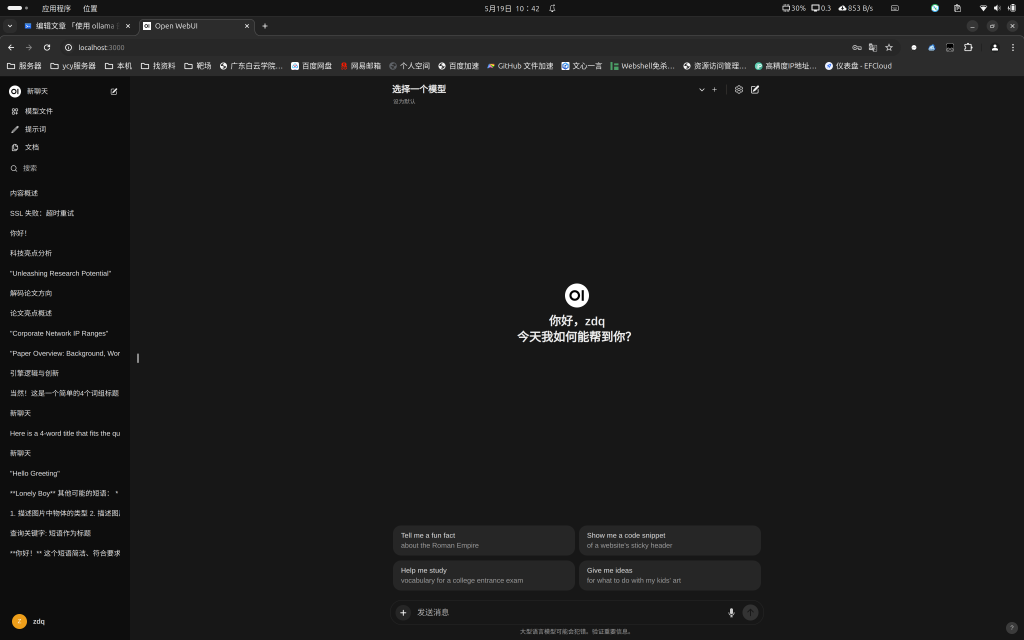Click the 'Tell me a fun fact' suggestion

[483, 540]
